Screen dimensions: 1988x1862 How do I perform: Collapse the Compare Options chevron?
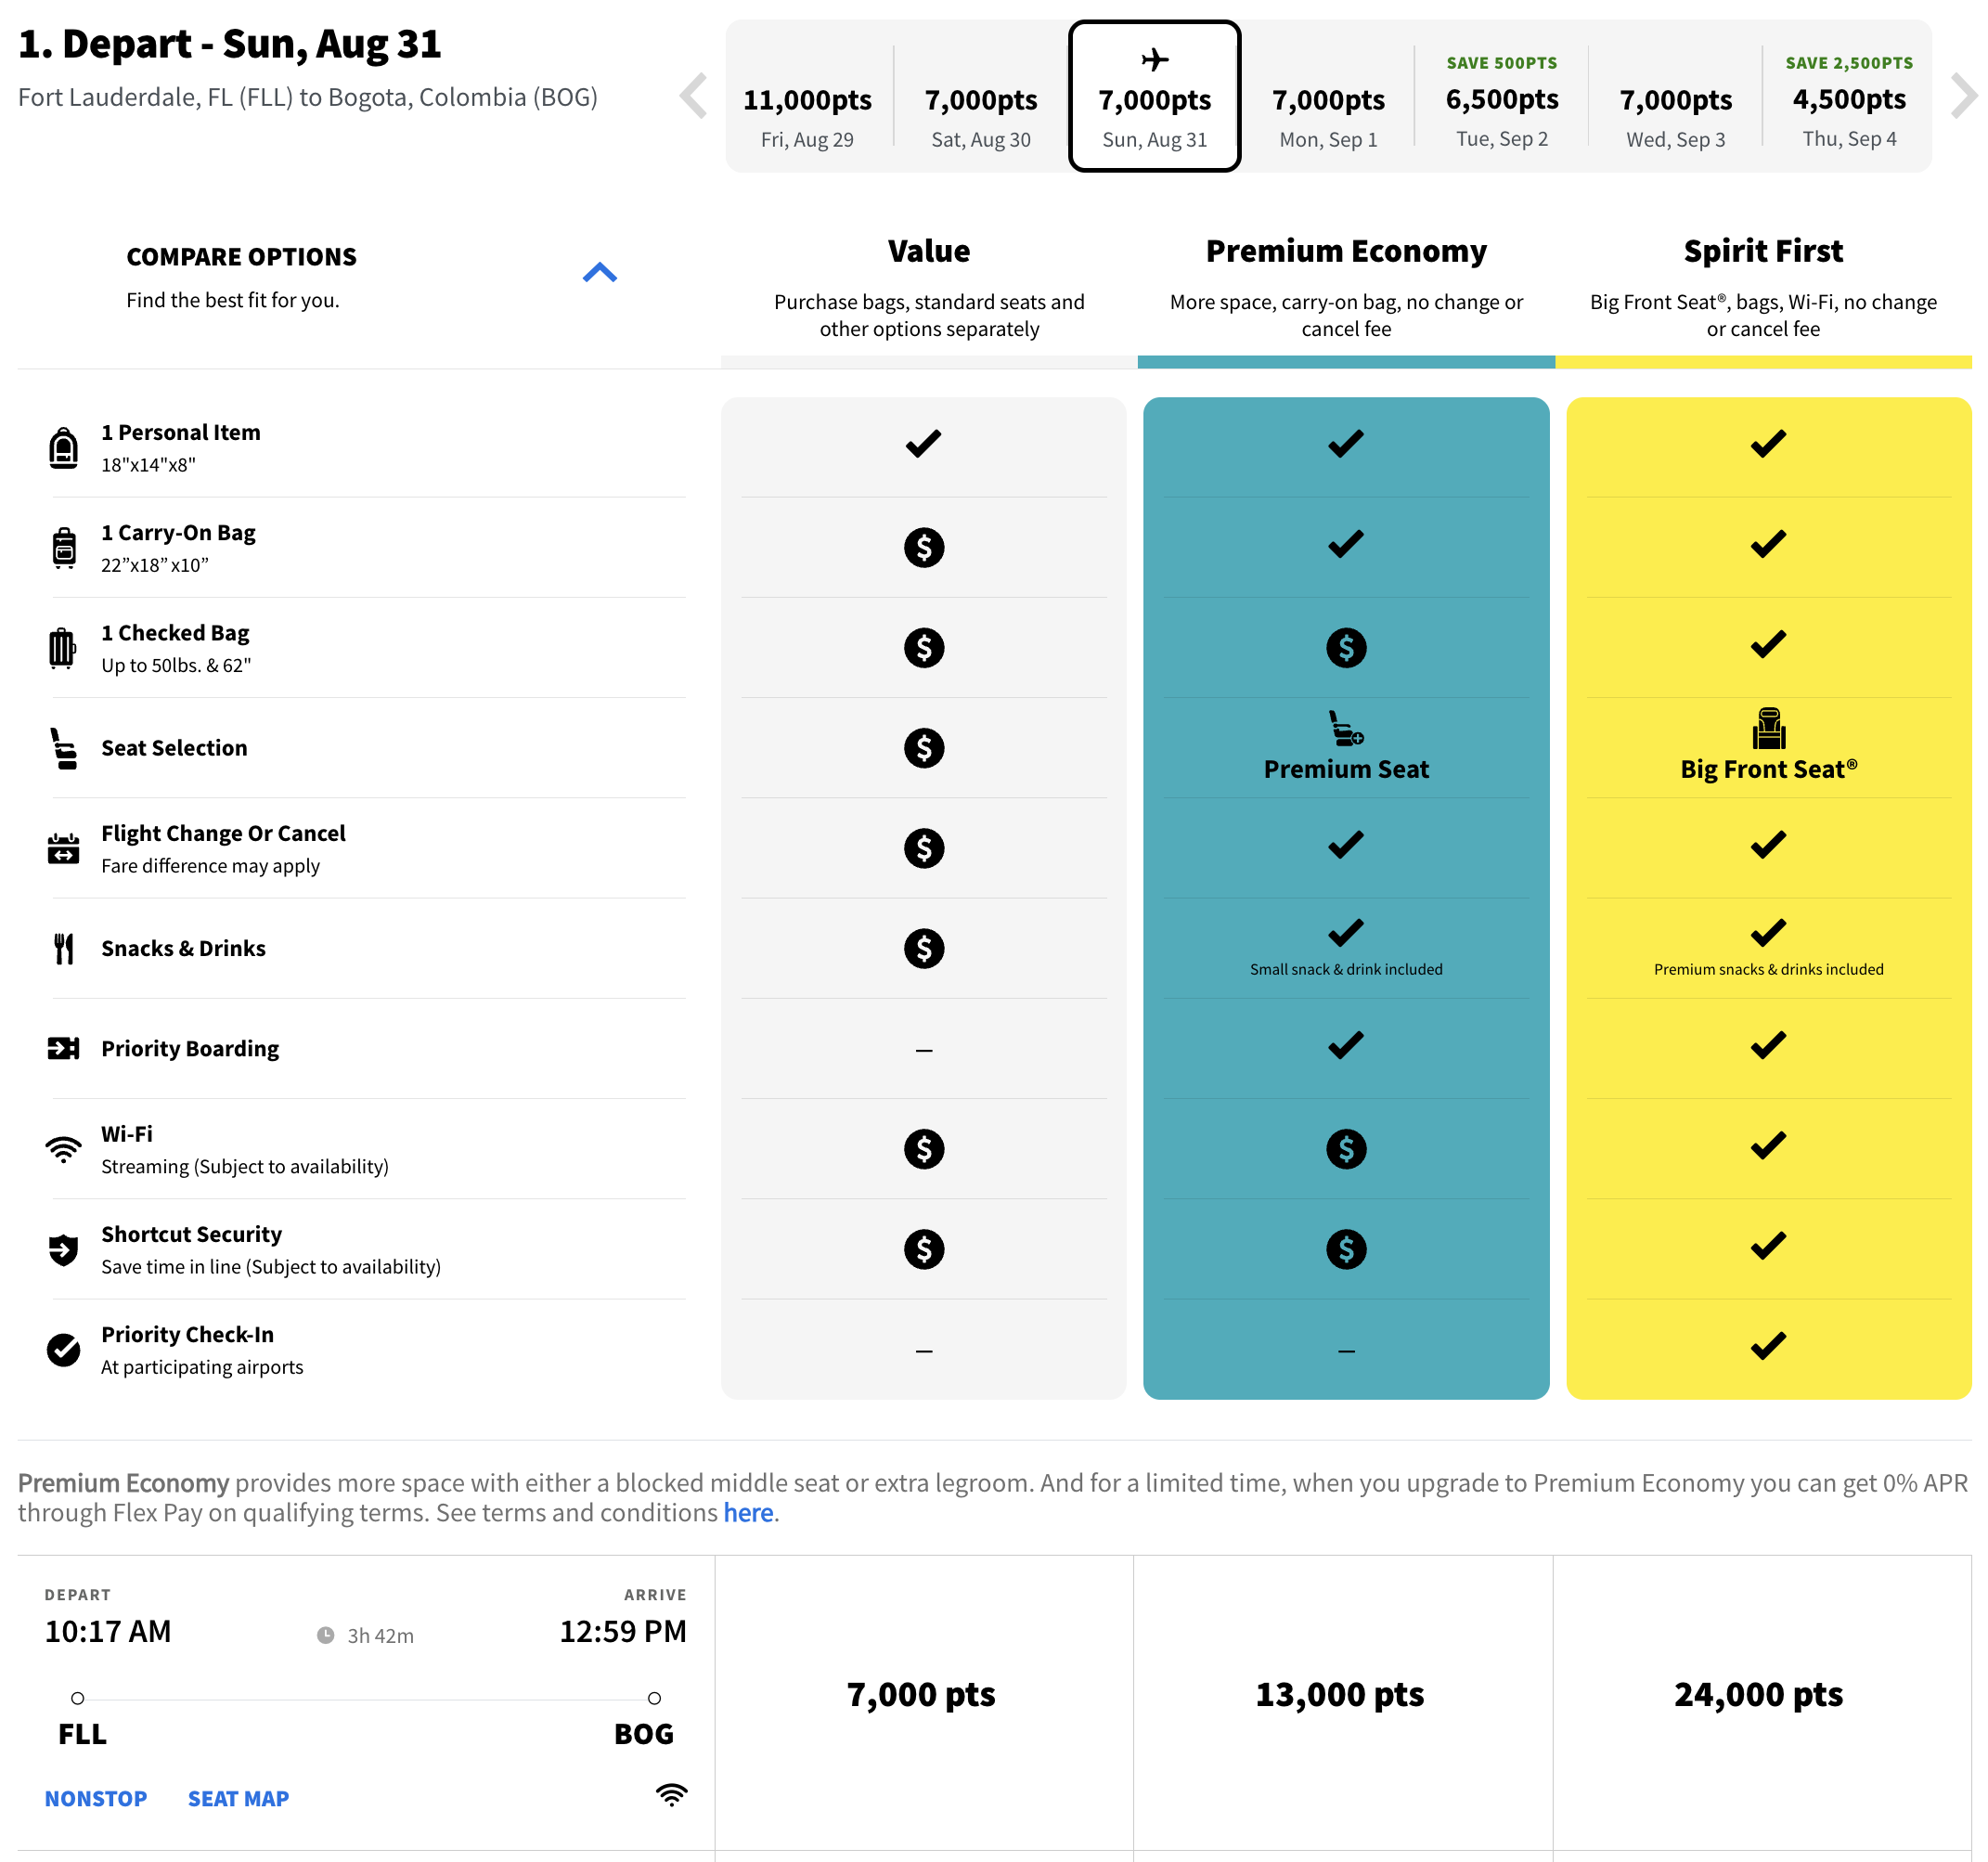pyautogui.click(x=599, y=272)
